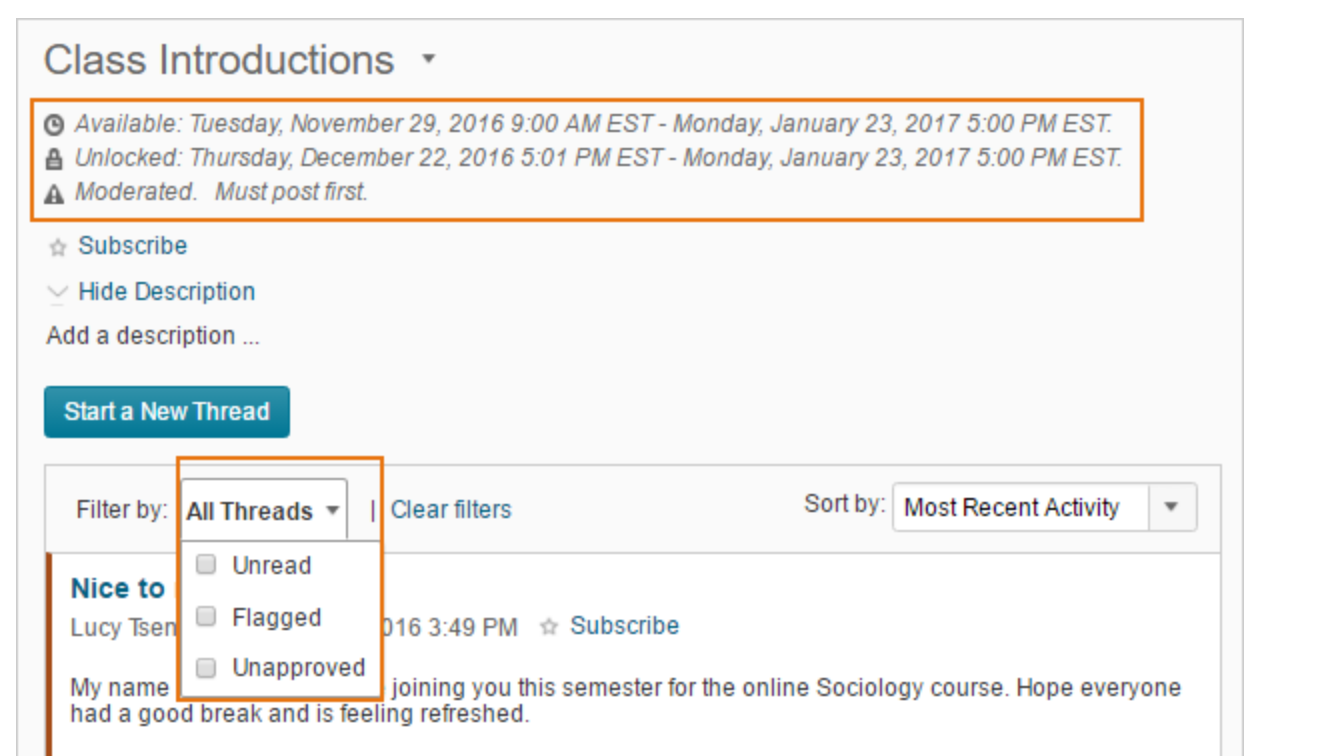
Task: Subscribe to the Class Introductions topic
Action: point(132,246)
